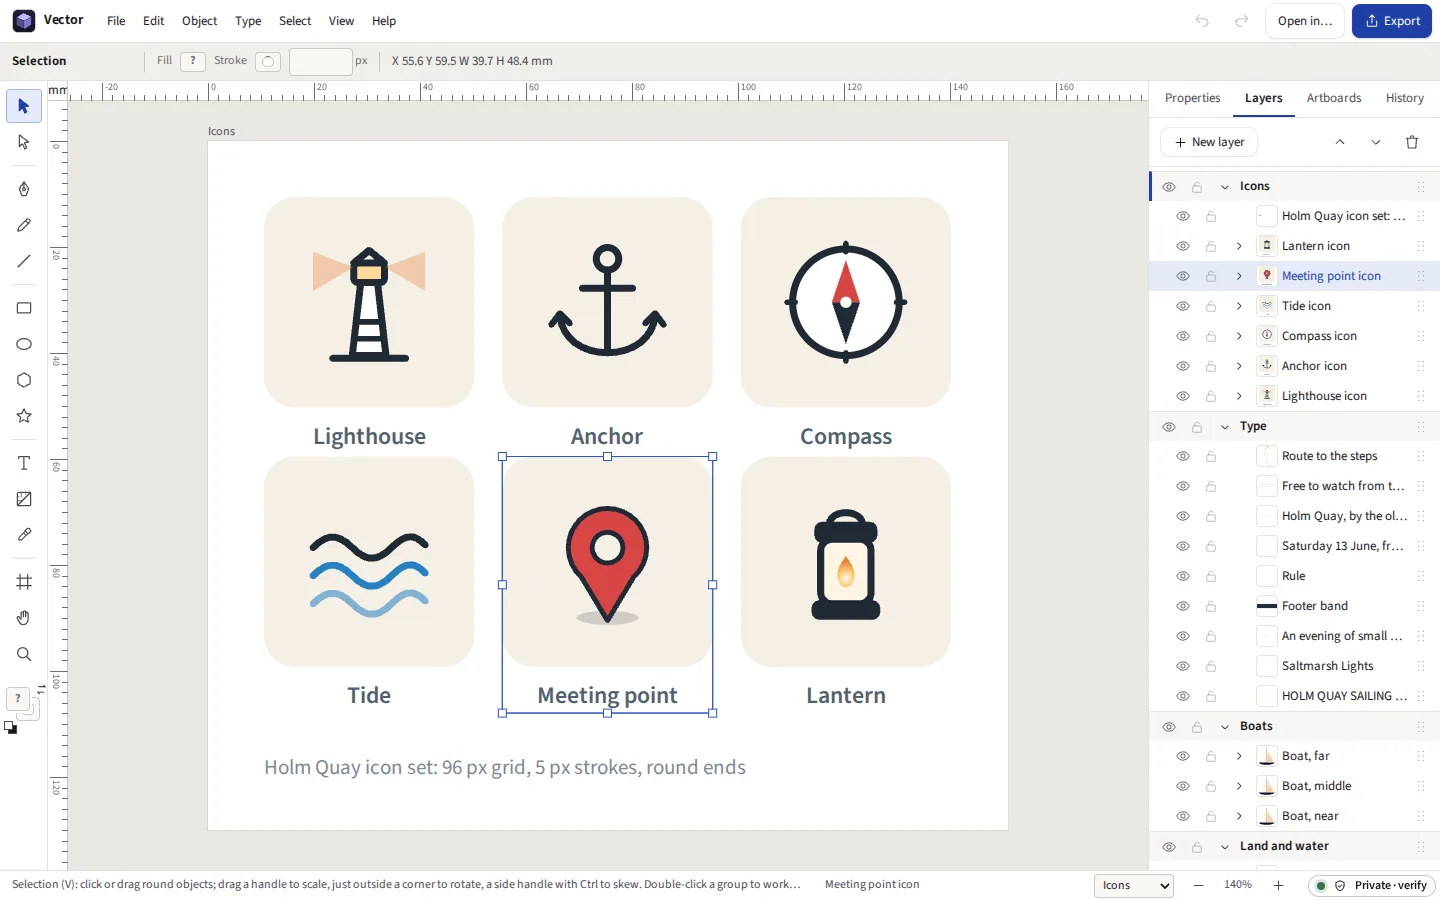Click the Redo arrow
This screenshot has width=1440, height=900.
coord(1241,21)
